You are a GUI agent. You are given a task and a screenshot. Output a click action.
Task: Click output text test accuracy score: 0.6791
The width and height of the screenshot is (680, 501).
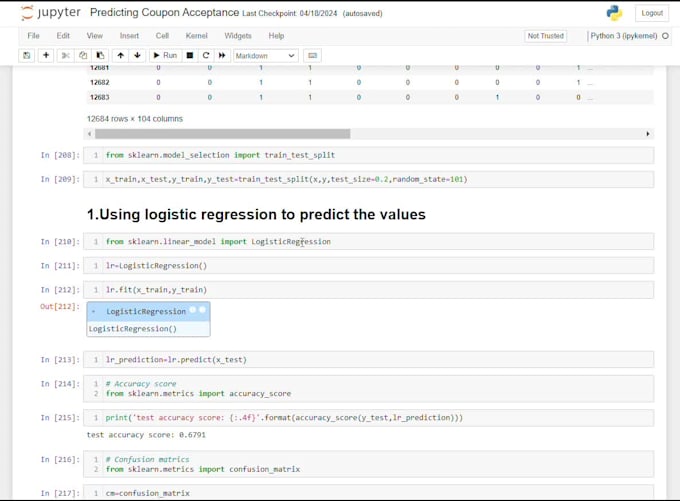pyautogui.click(x=146, y=435)
